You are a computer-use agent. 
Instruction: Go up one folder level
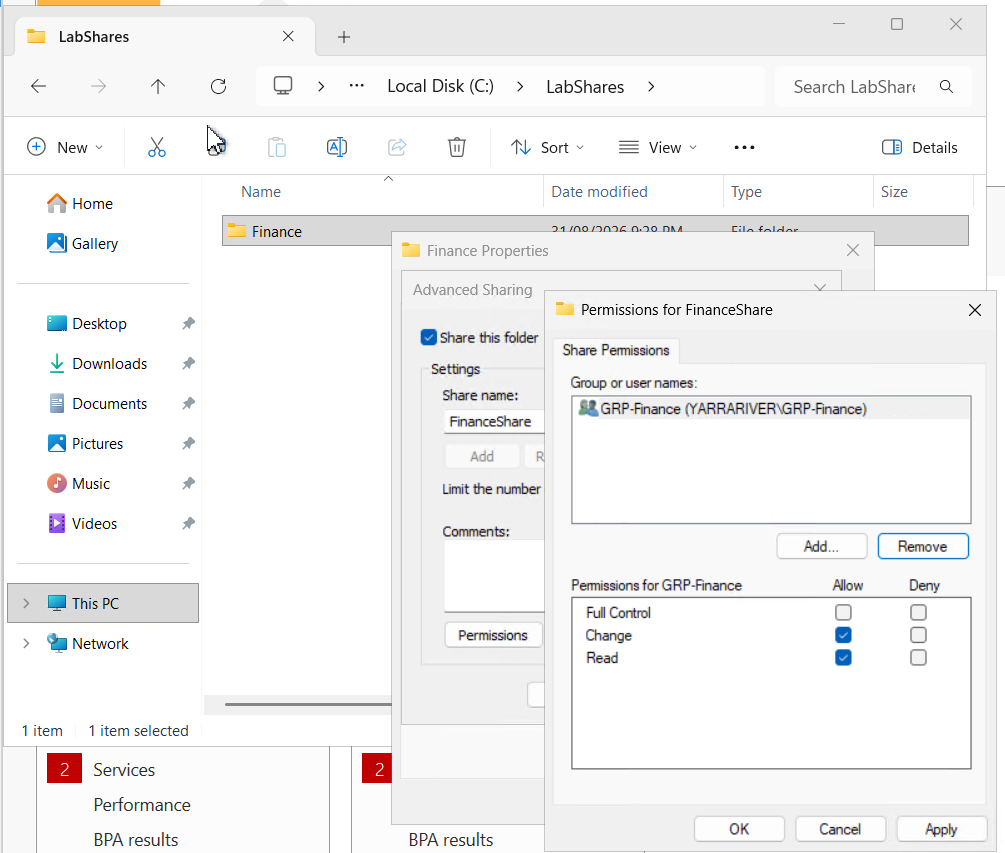pos(158,87)
